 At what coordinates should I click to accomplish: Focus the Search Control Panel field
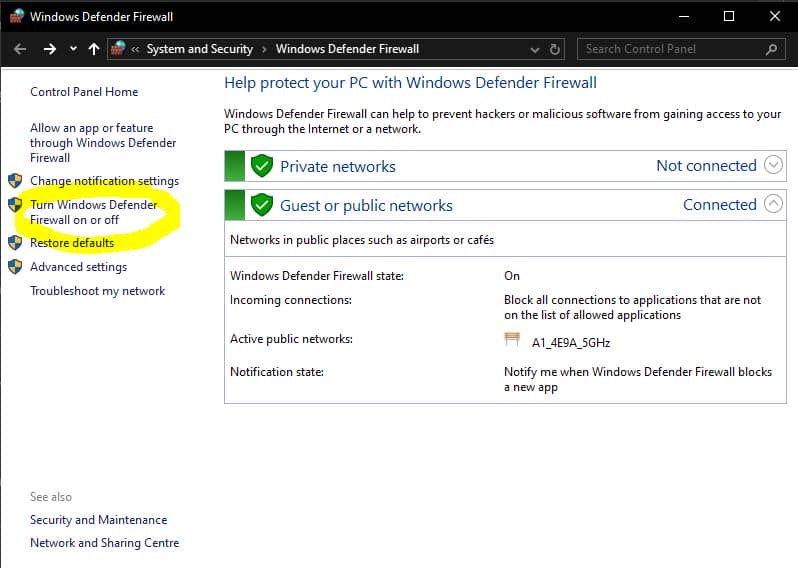[681, 49]
